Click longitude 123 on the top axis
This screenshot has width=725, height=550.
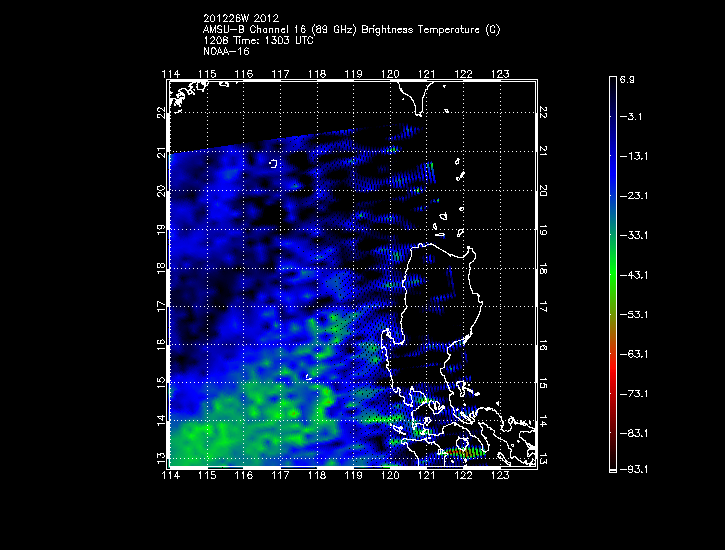click(500, 74)
